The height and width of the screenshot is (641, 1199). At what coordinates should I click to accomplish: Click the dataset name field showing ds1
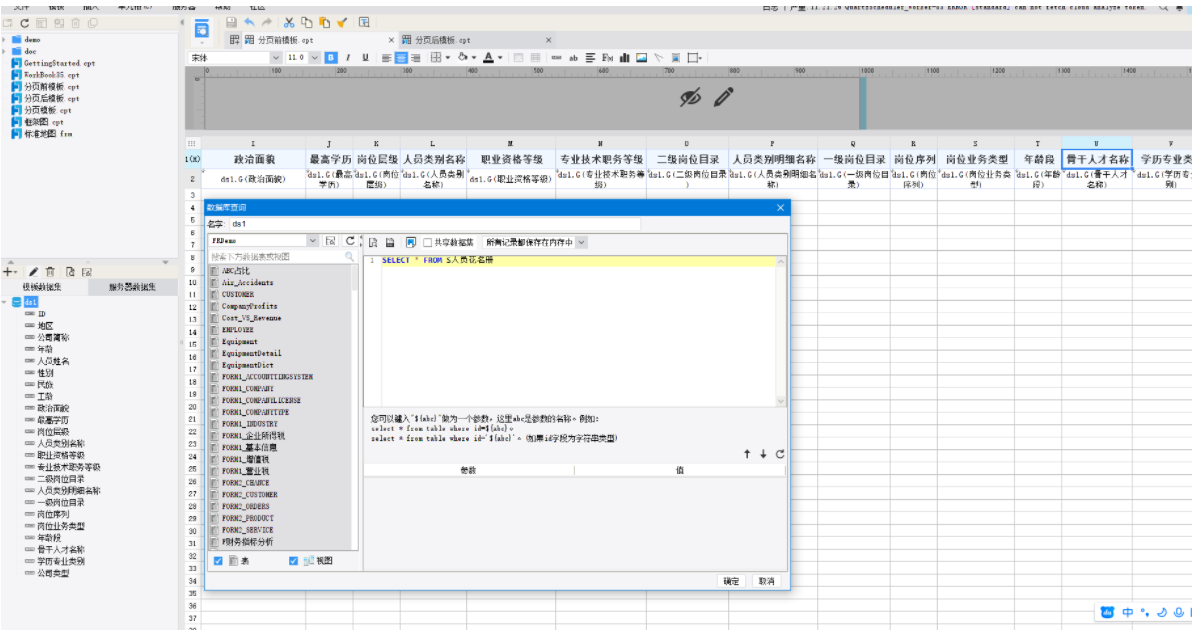click(x=434, y=224)
